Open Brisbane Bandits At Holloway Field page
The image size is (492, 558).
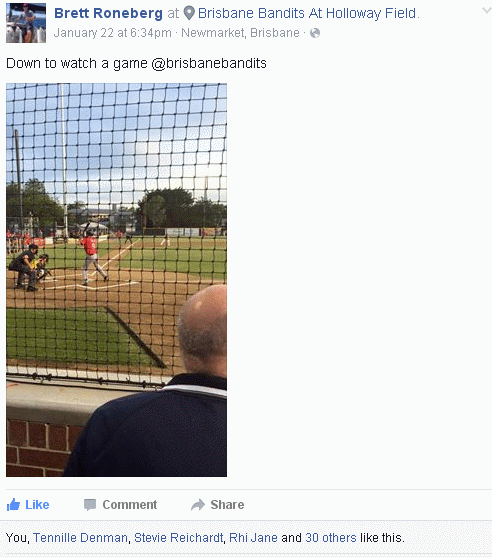pos(307,14)
